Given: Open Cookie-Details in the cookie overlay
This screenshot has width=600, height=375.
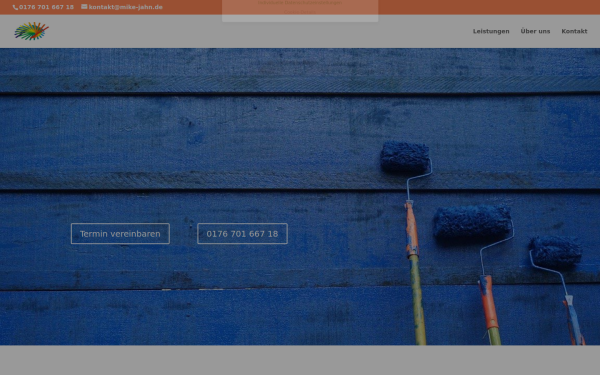Looking at the screenshot, I should [x=300, y=12].
